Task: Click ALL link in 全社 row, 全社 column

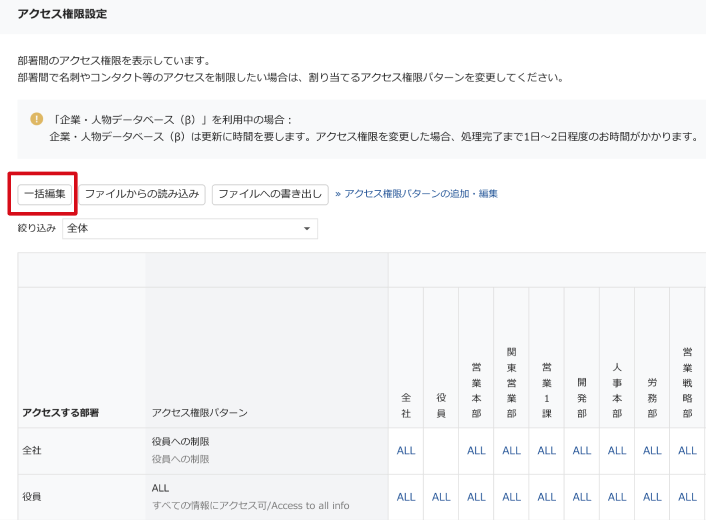Action: pos(406,451)
